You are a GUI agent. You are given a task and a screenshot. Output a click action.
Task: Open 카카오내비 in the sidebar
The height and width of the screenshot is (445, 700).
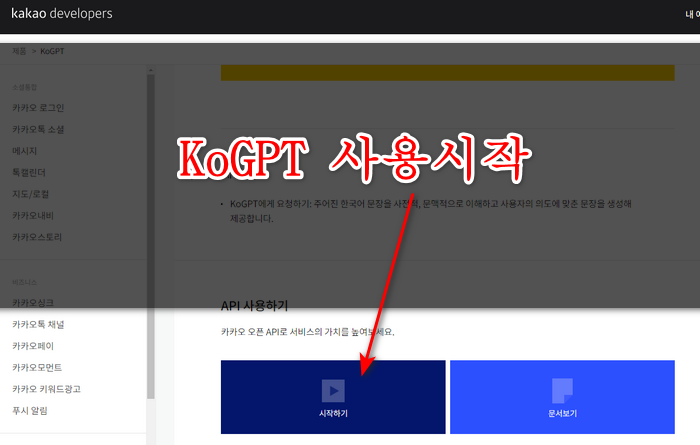(x=33, y=216)
